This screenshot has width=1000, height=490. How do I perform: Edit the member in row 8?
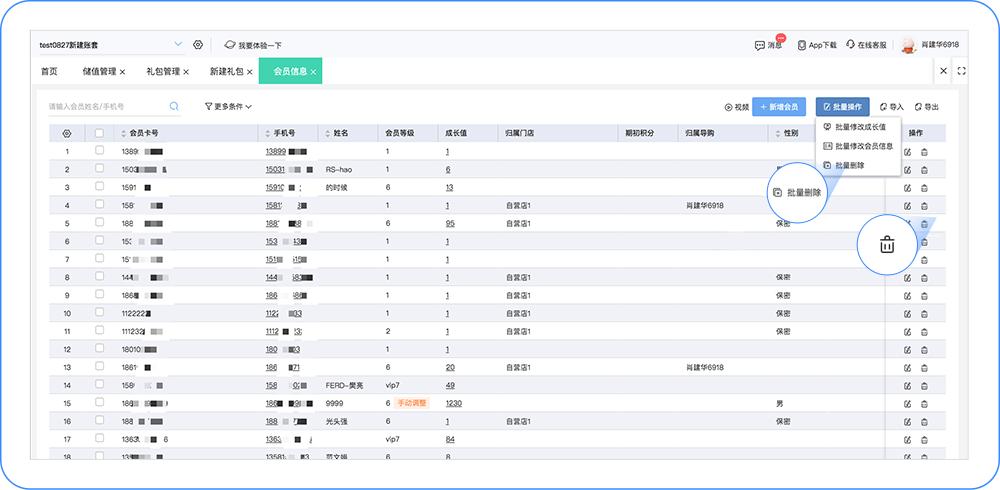tap(908, 278)
